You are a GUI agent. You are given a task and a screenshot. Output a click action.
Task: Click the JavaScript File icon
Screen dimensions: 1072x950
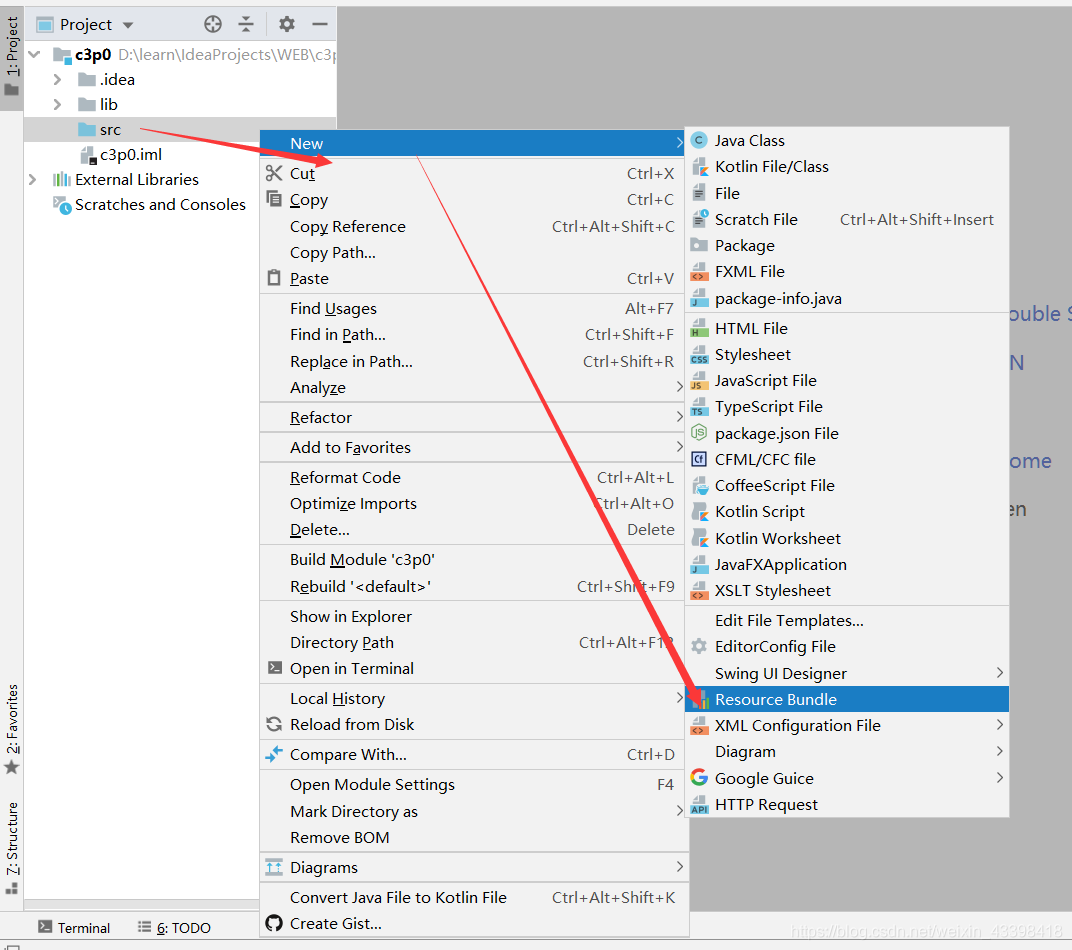click(x=699, y=381)
